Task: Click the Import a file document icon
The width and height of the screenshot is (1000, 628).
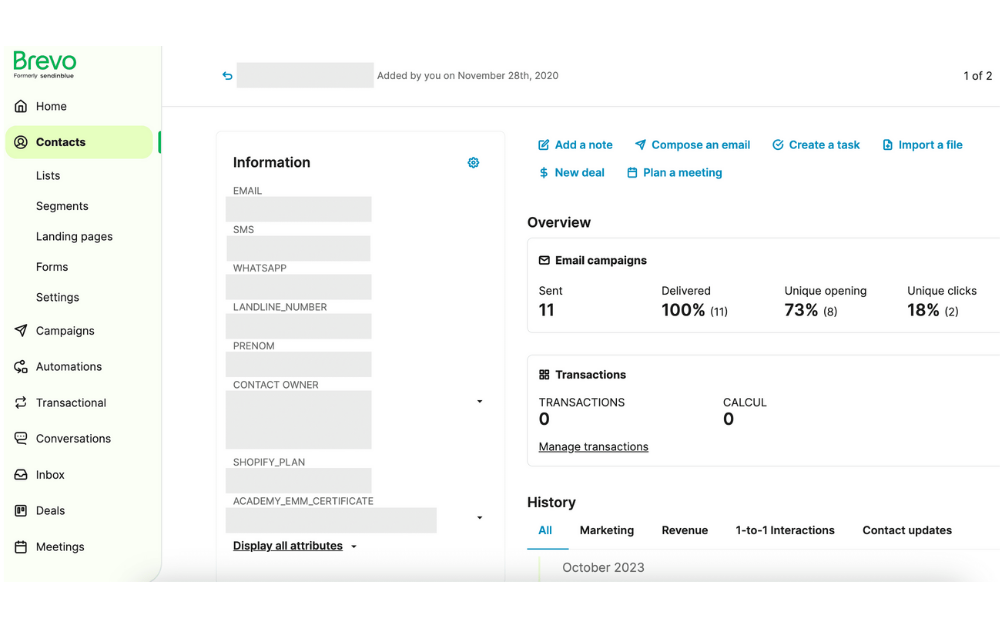Action: (x=887, y=145)
